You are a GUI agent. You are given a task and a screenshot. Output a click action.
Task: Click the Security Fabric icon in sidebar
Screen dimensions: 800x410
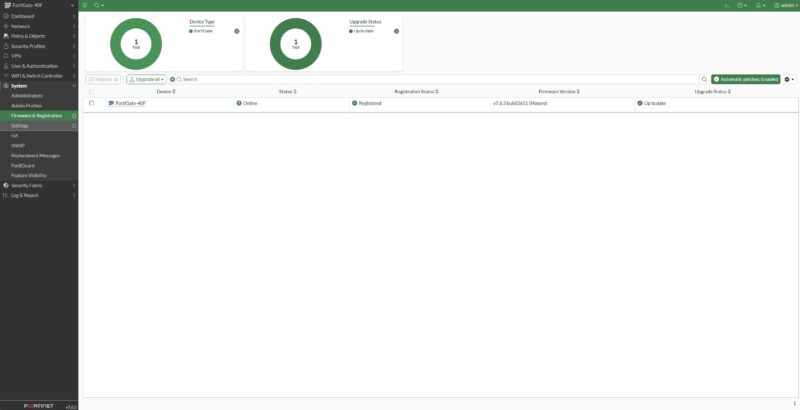pyautogui.click(x=6, y=186)
